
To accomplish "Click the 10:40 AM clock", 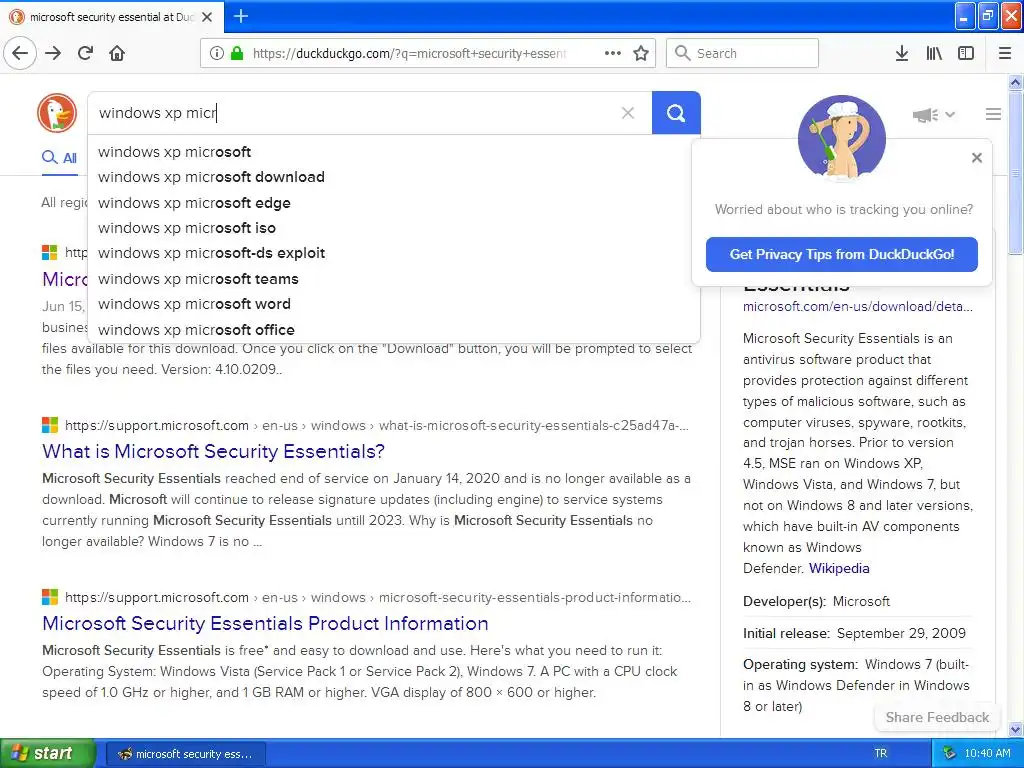I will point(987,753).
